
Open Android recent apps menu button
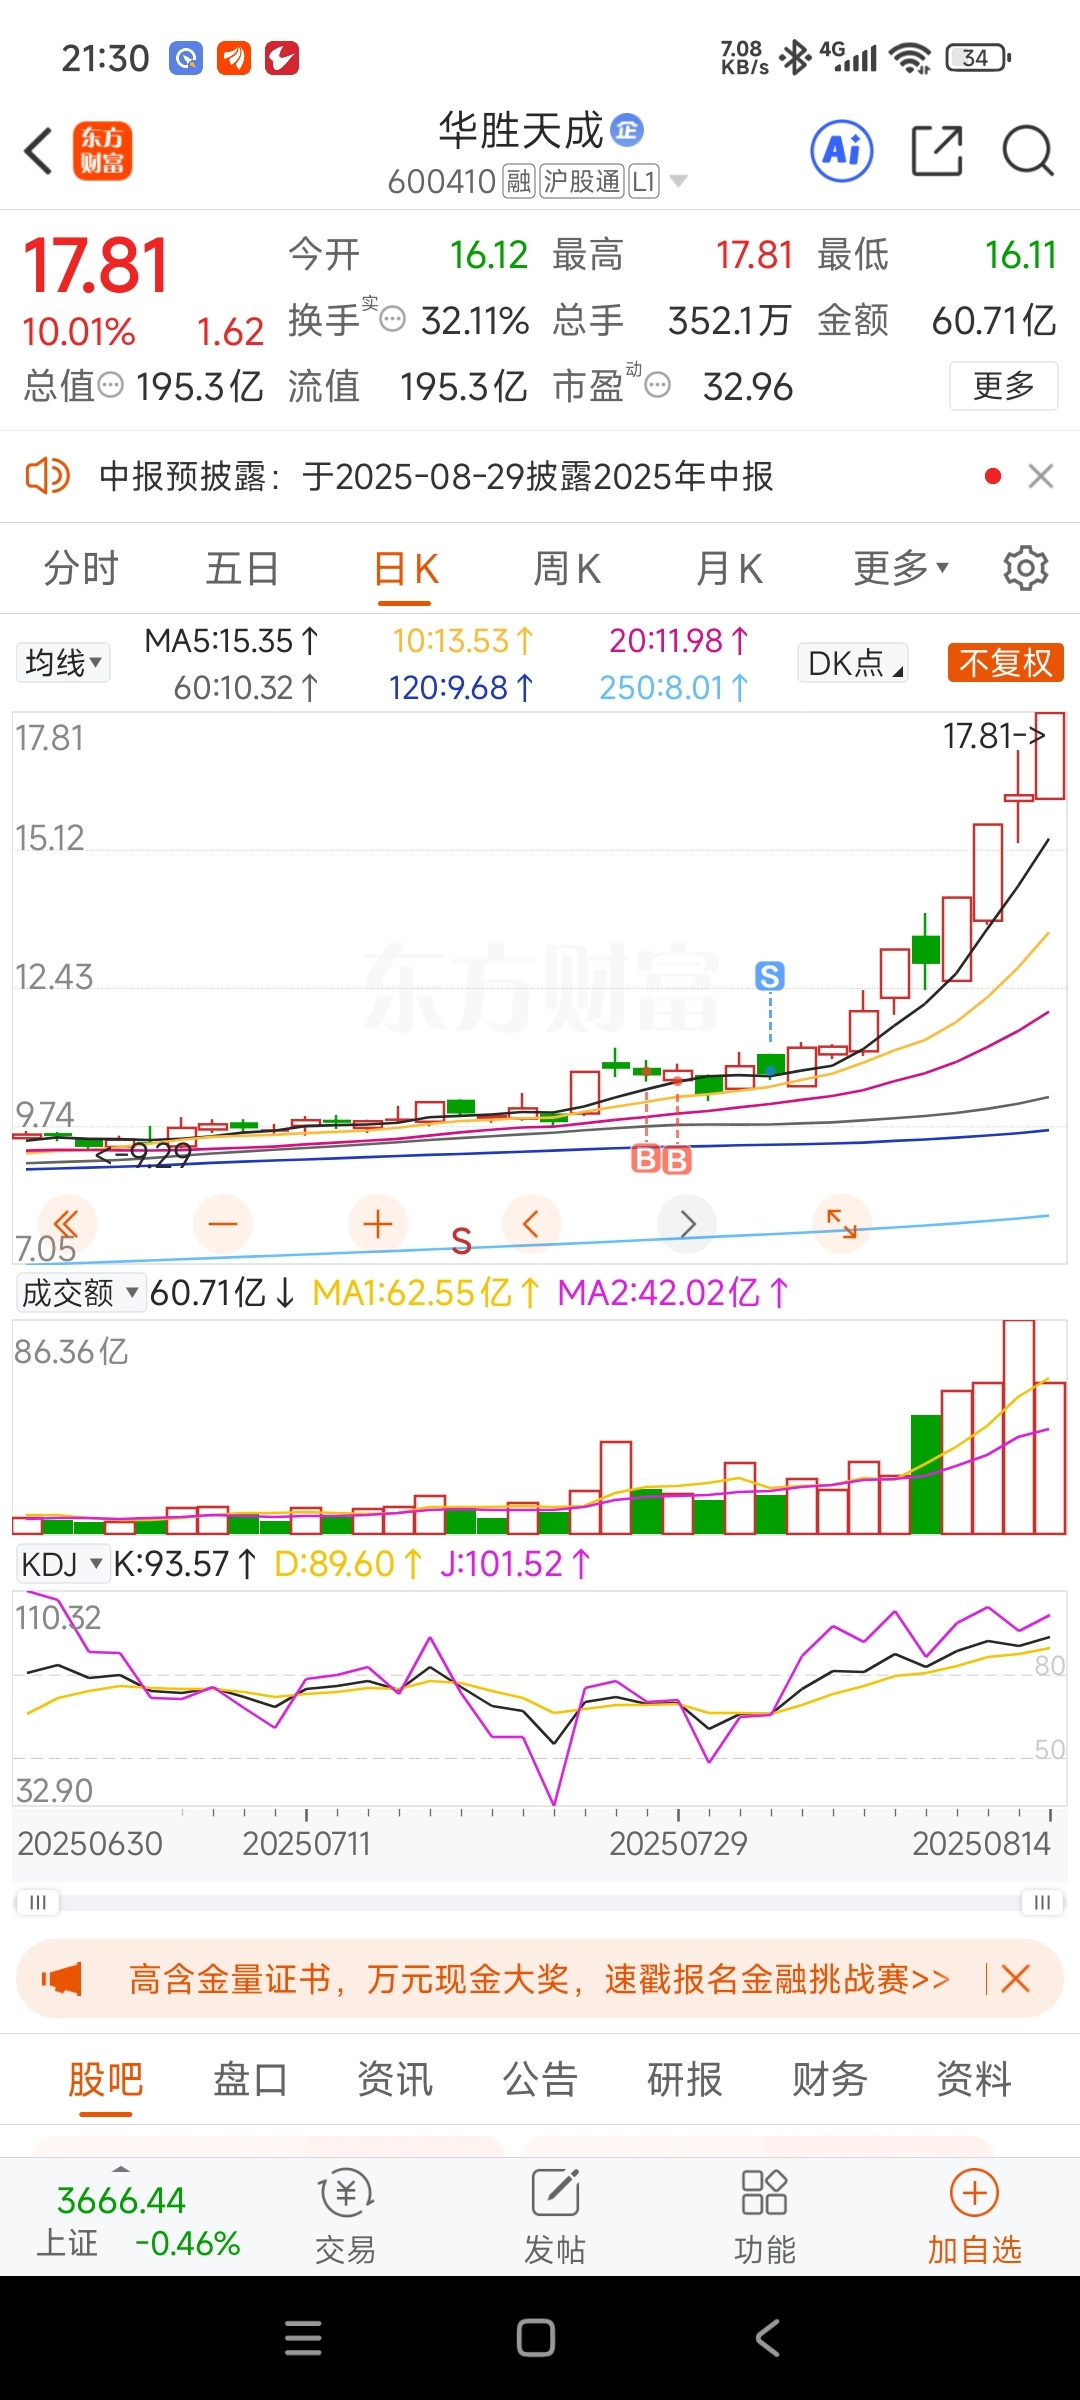[303, 2338]
